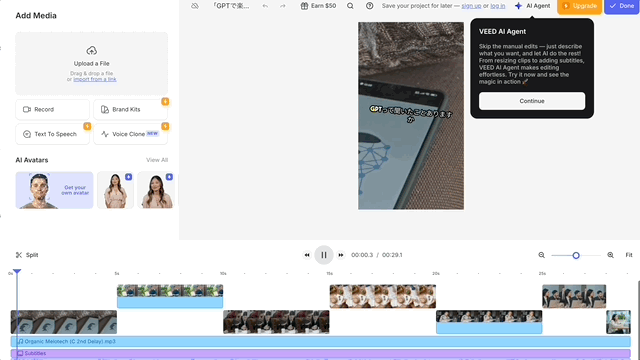Zoom in the timeline with plus magnifier
Image resolution: width=640 pixels, height=360 pixels.
tap(610, 255)
